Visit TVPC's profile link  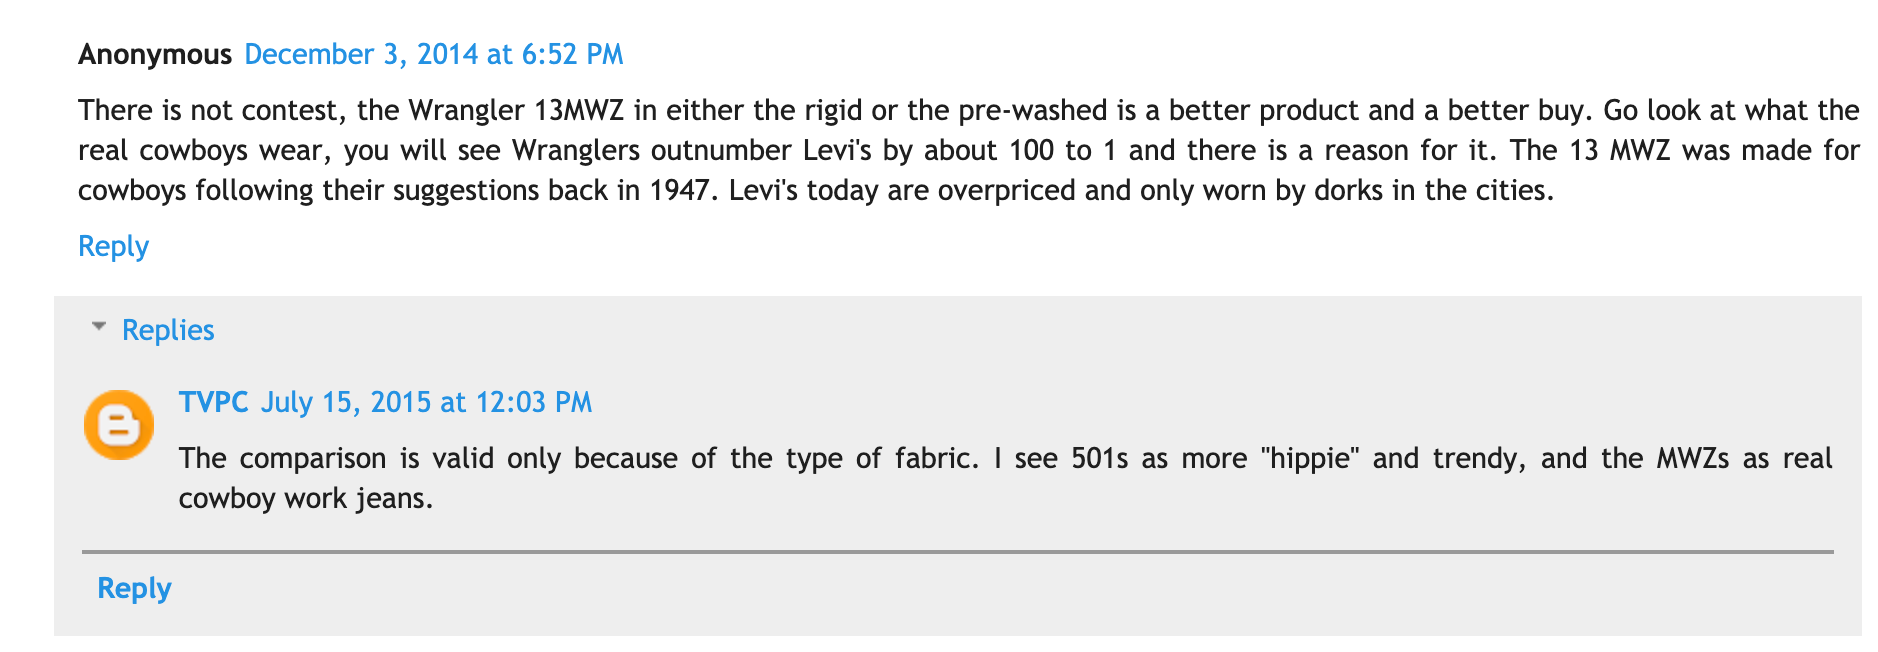[x=213, y=402]
